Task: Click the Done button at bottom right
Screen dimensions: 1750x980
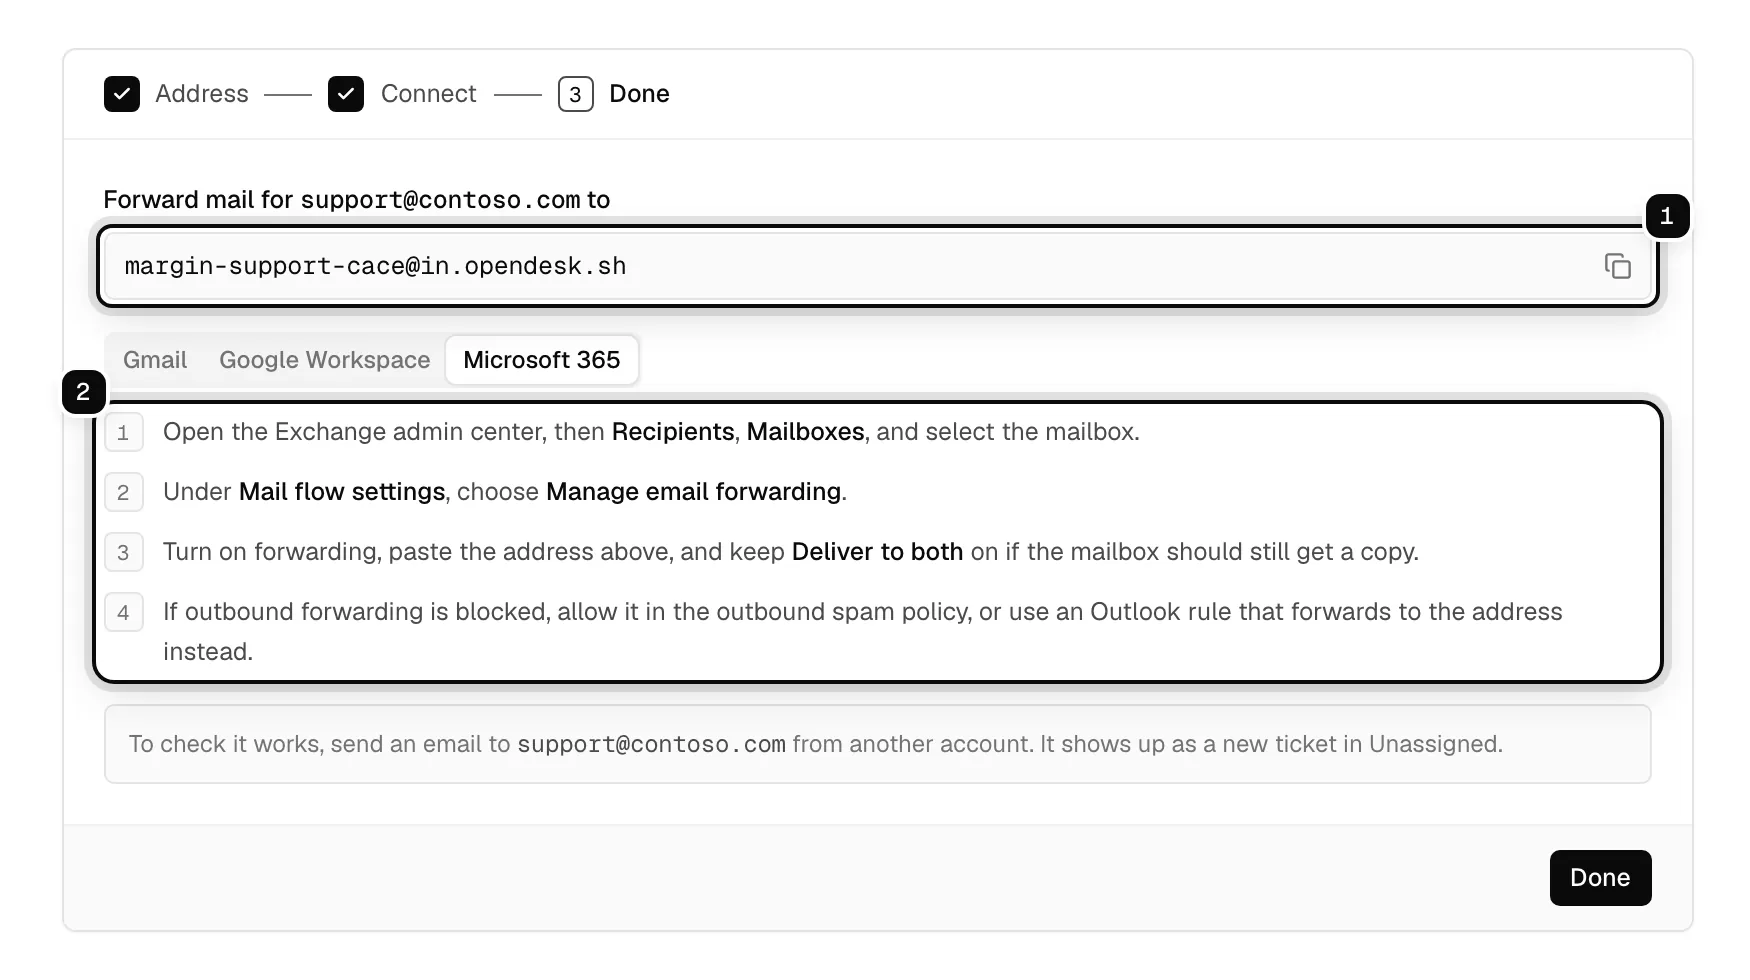Action: pyautogui.click(x=1600, y=878)
